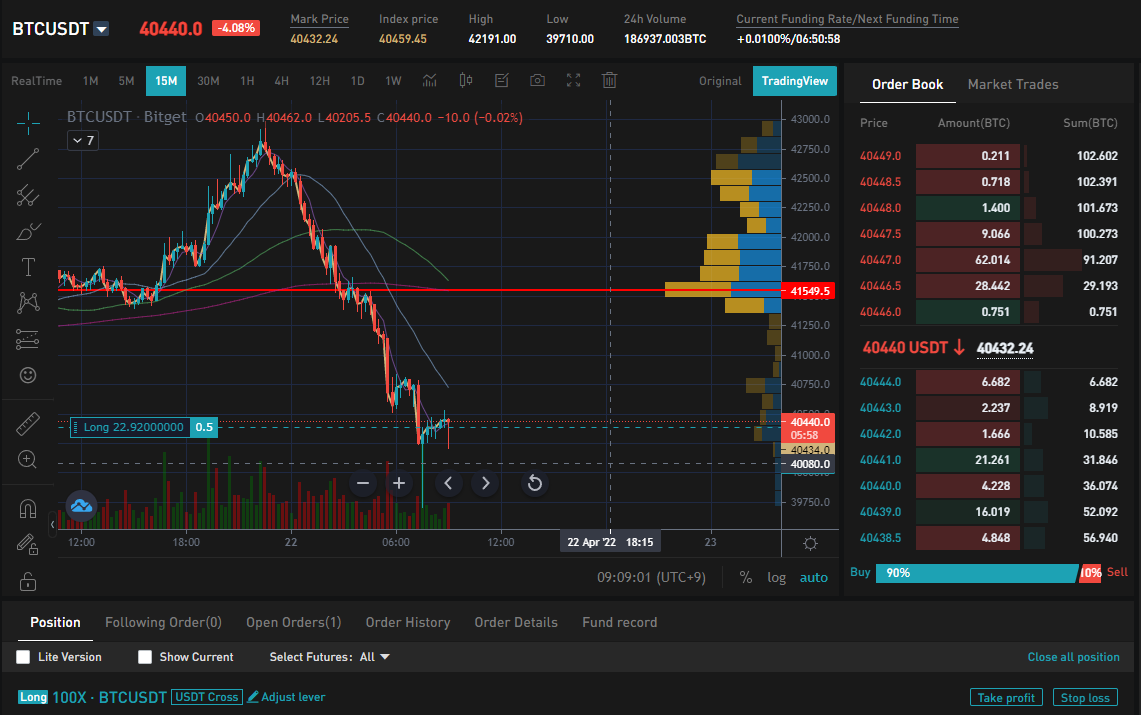Open Select Futures All dropdown
1141x715 pixels.
[x=375, y=657]
